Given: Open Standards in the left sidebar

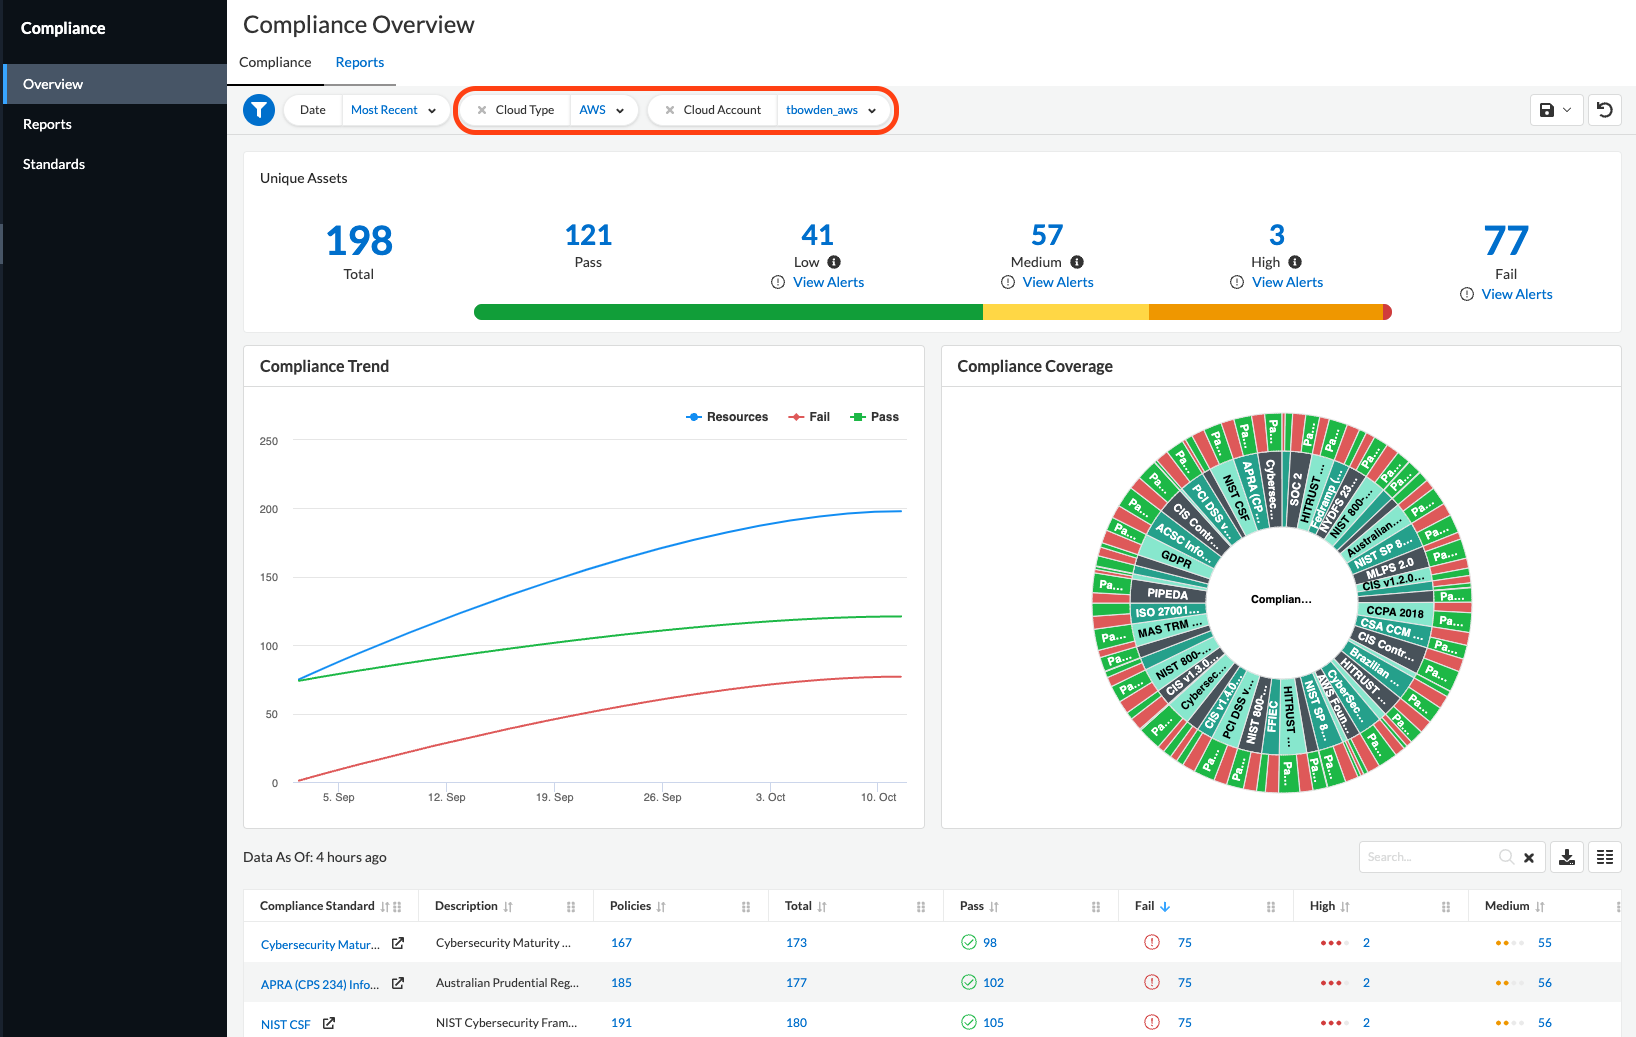Looking at the screenshot, I should click(54, 164).
